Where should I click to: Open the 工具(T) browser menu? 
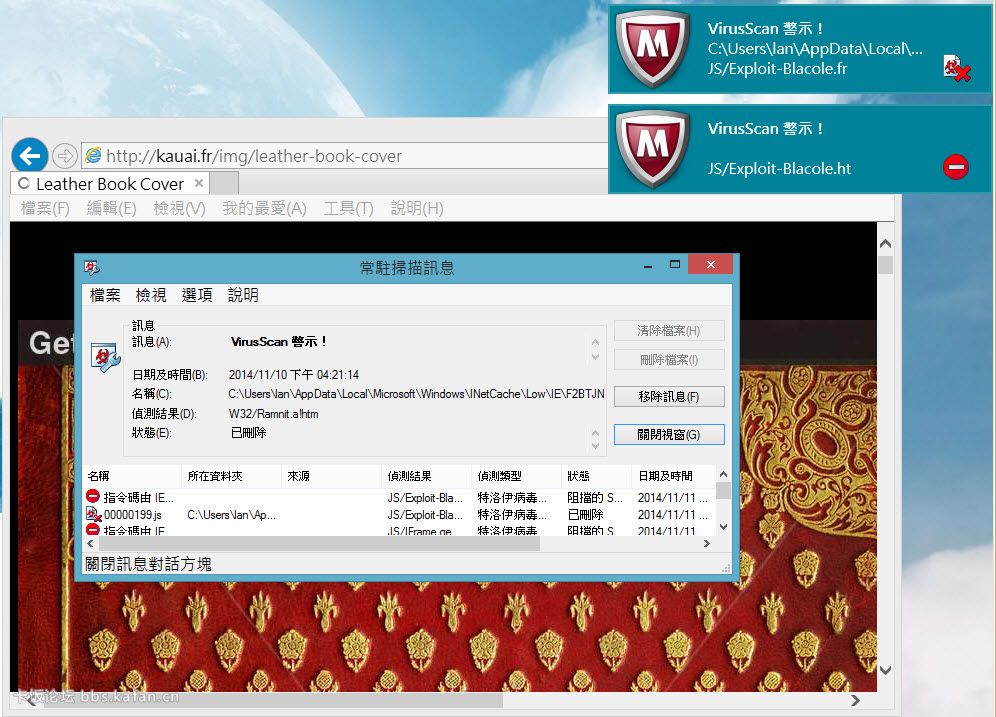[x=348, y=208]
